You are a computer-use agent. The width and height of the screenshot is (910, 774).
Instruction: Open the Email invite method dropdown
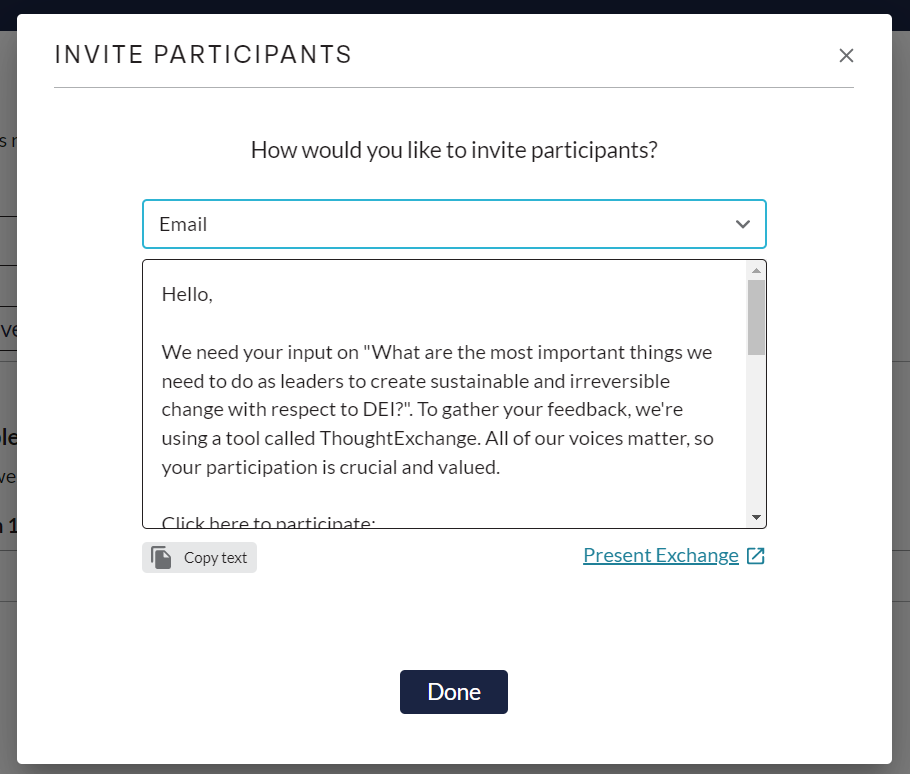point(454,224)
